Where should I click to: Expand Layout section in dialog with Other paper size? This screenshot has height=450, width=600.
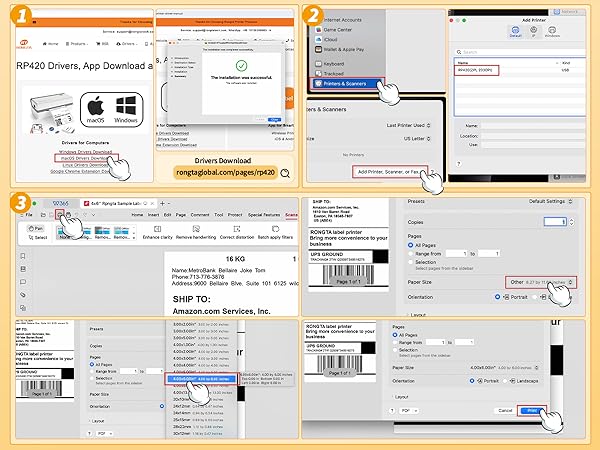click(416, 315)
